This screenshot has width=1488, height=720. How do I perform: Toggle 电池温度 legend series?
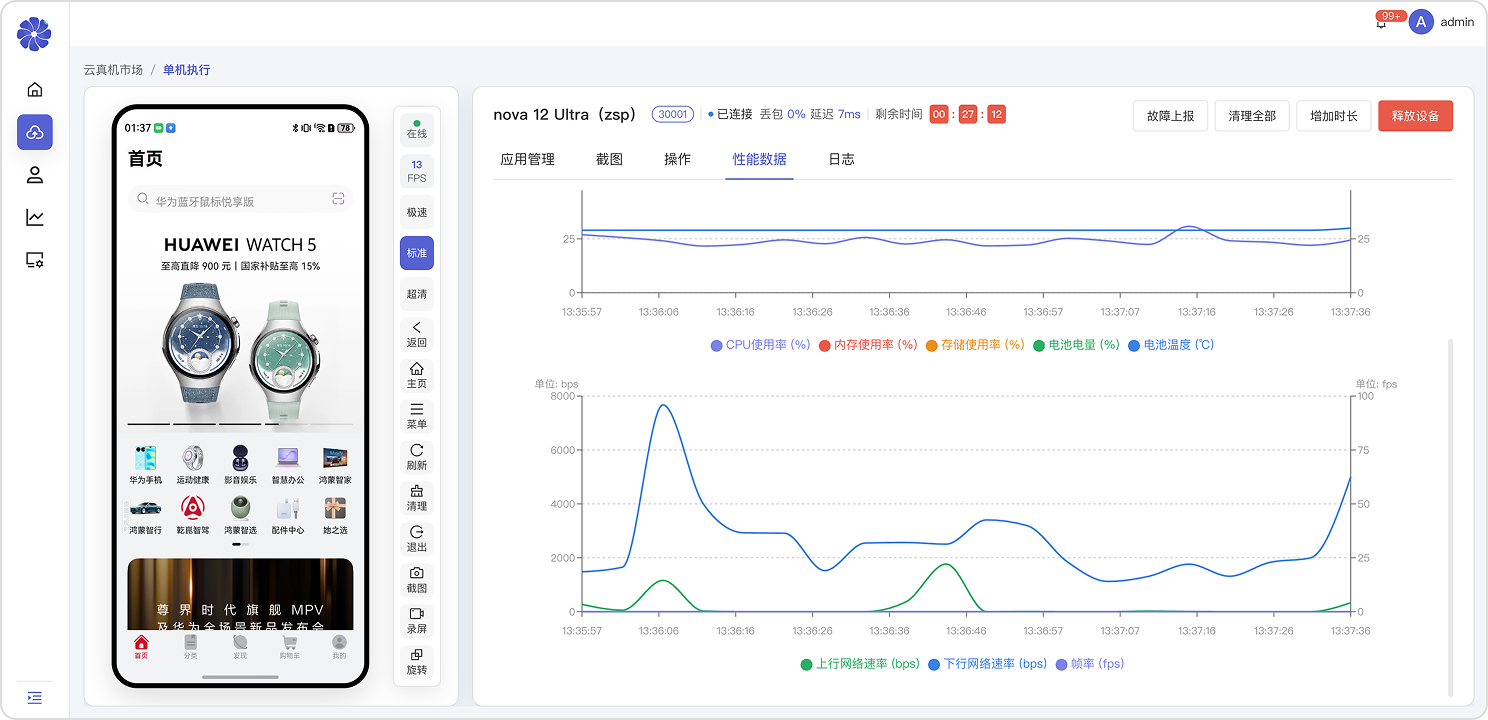click(x=1171, y=345)
